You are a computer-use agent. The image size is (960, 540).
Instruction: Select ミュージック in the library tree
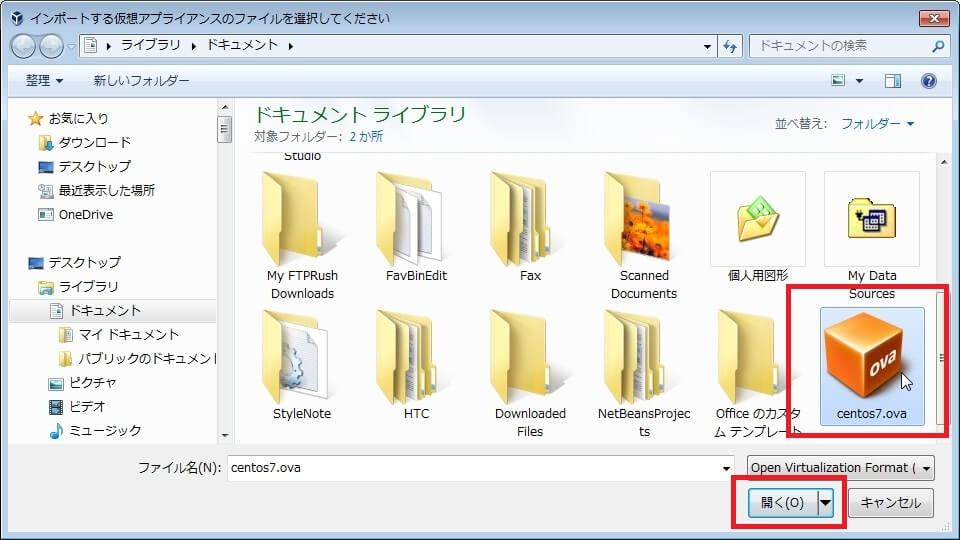(x=105, y=430)
